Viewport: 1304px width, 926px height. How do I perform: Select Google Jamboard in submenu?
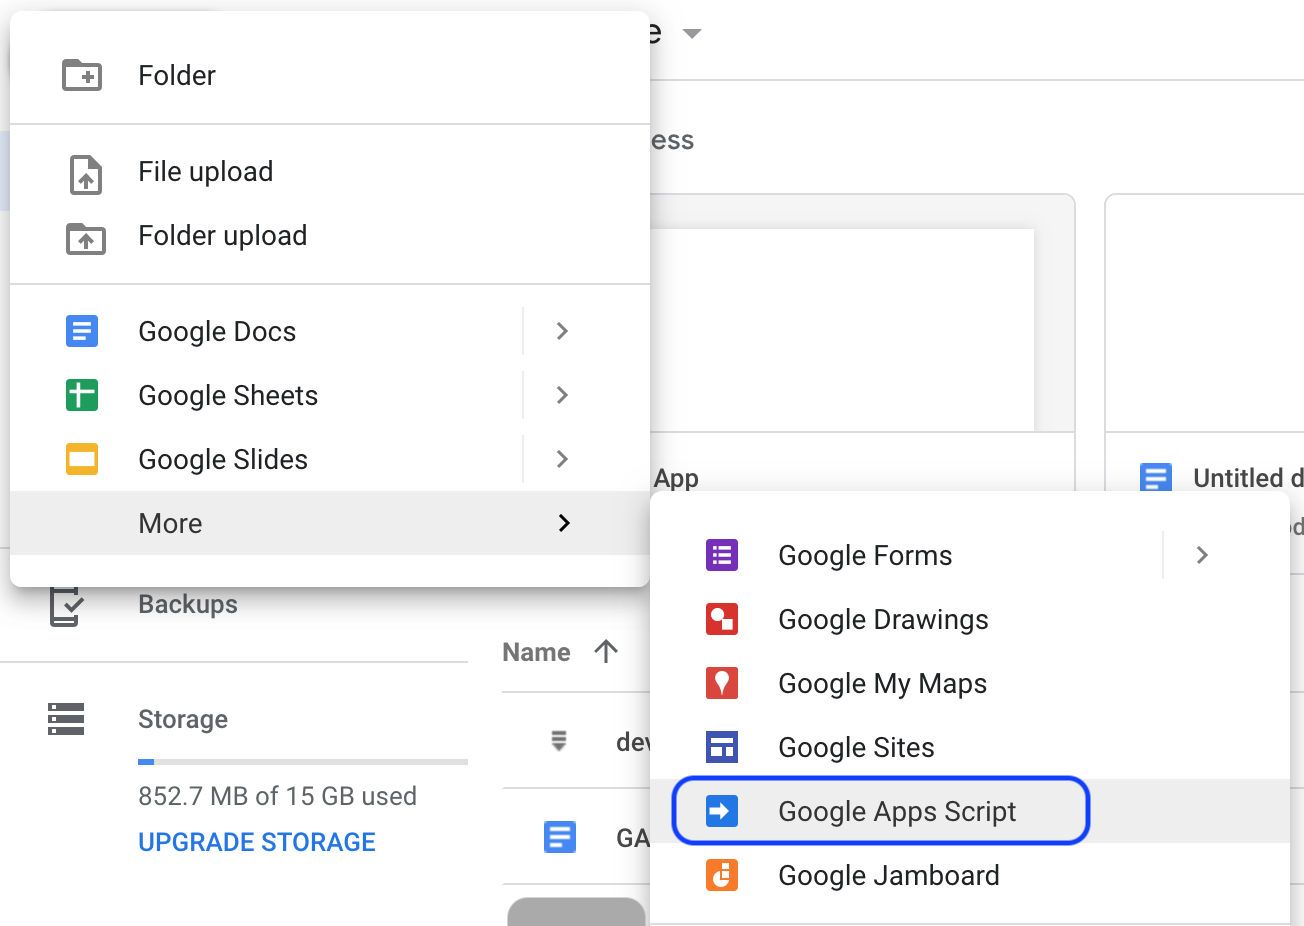coord(970,875)
